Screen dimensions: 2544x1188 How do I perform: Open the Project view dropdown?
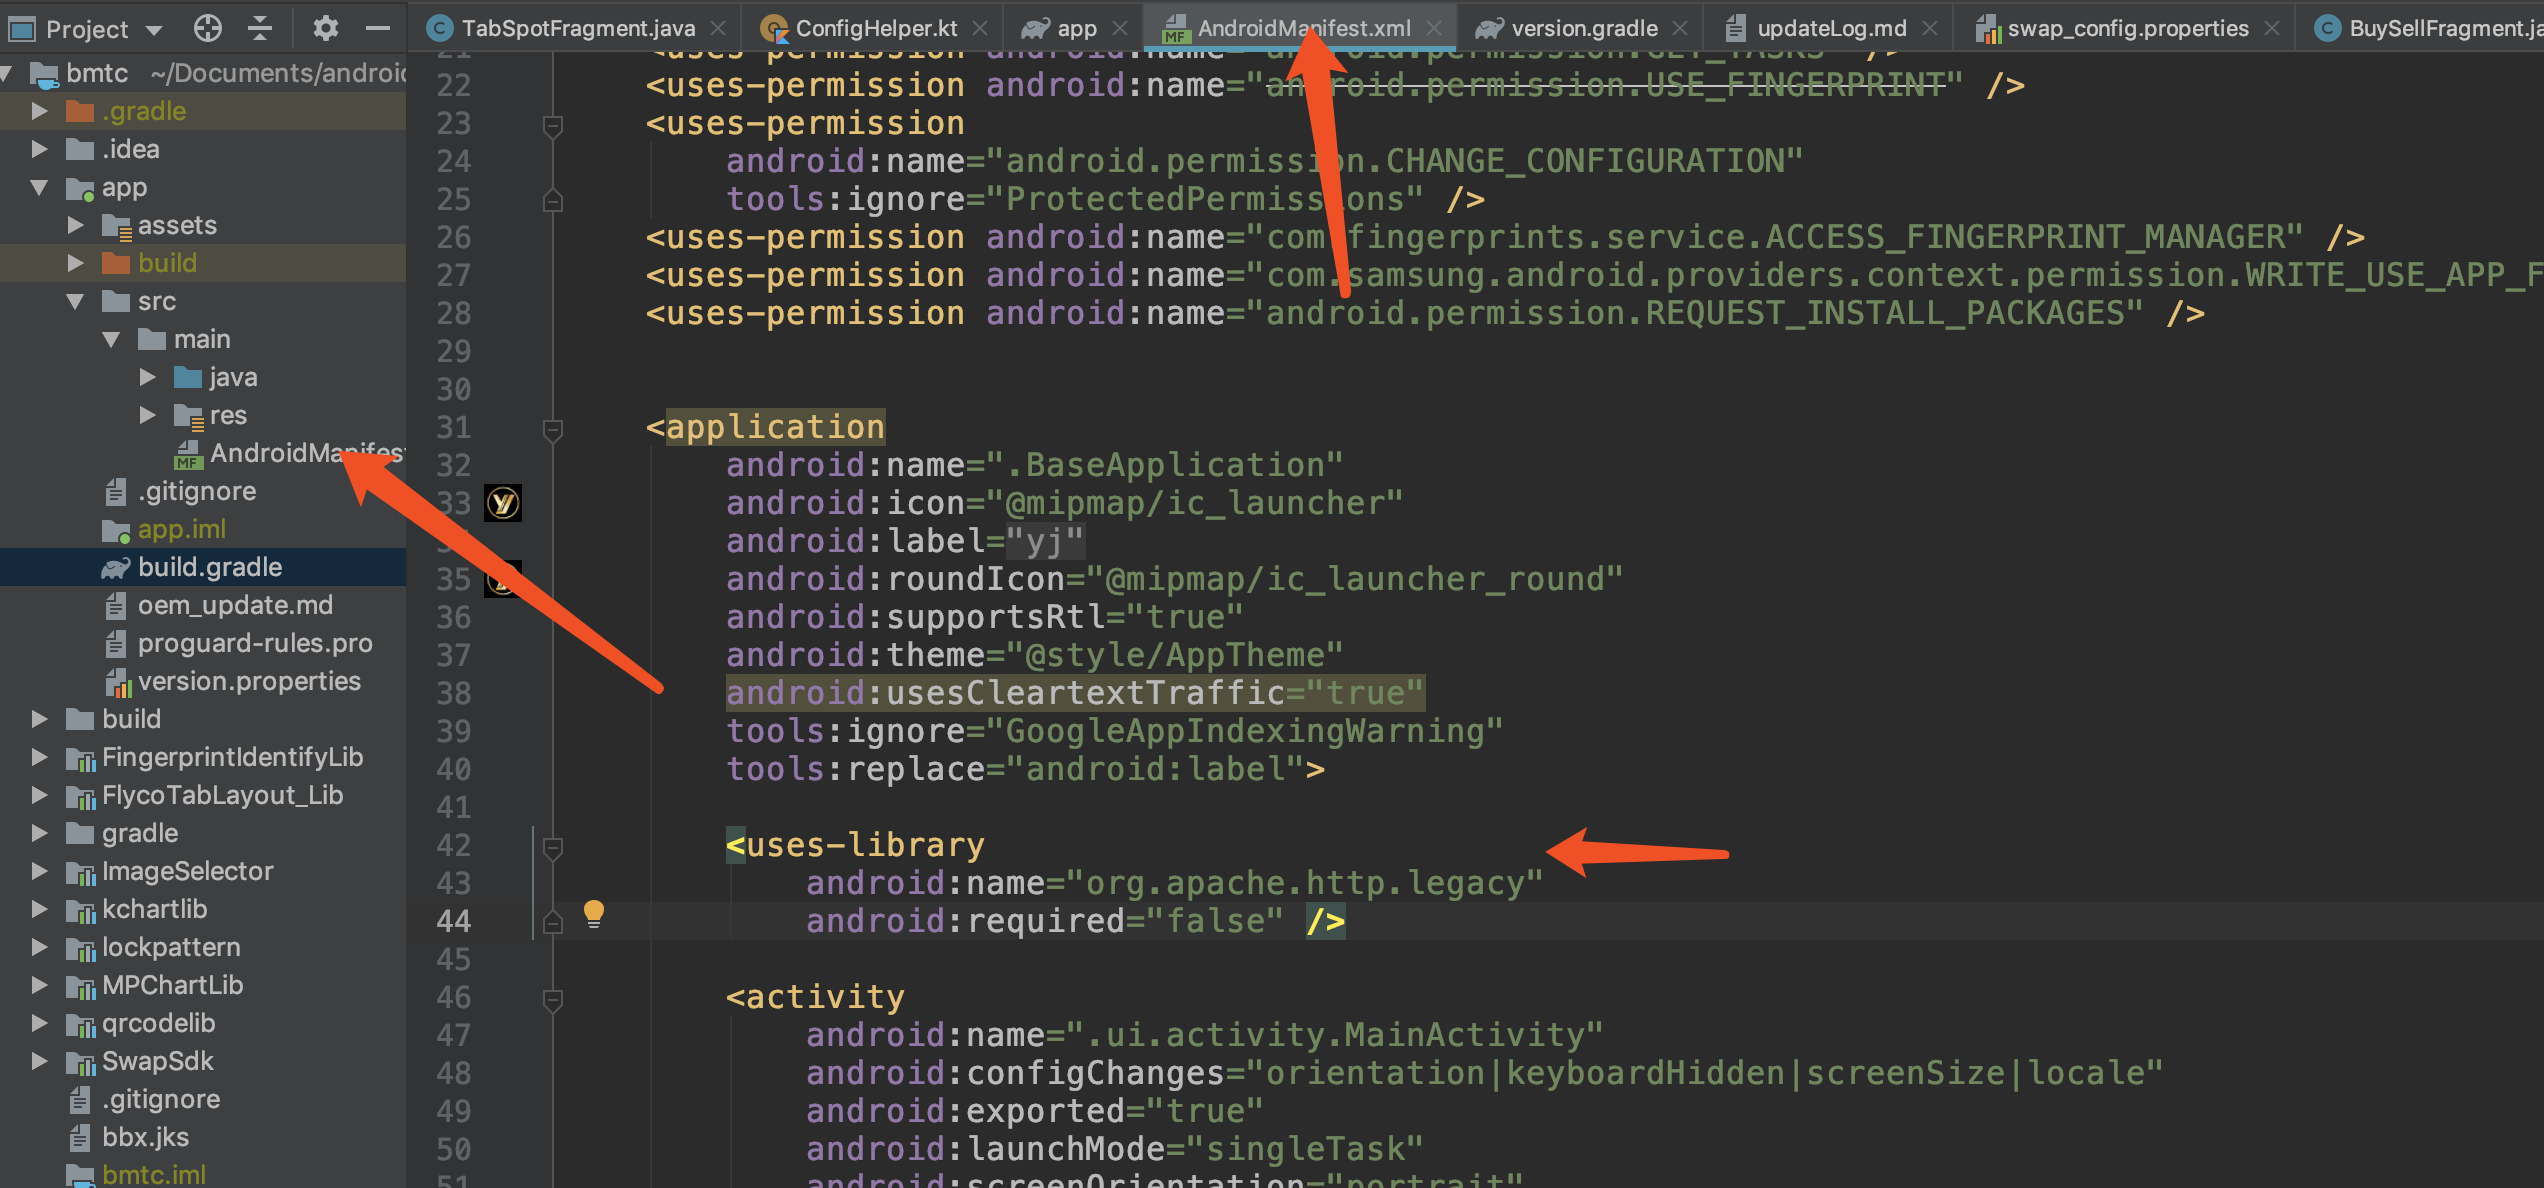(154, 30)
